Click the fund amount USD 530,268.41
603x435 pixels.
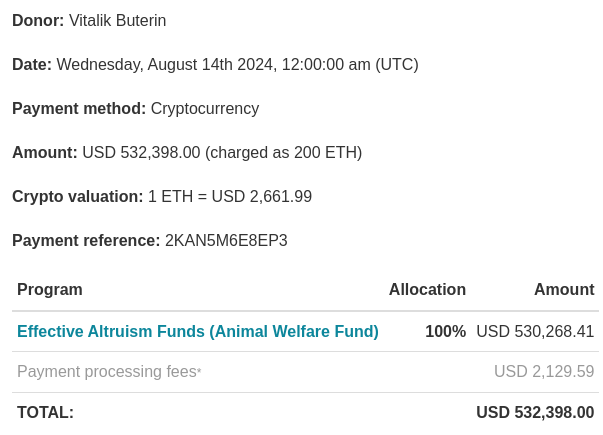[535, 332]
